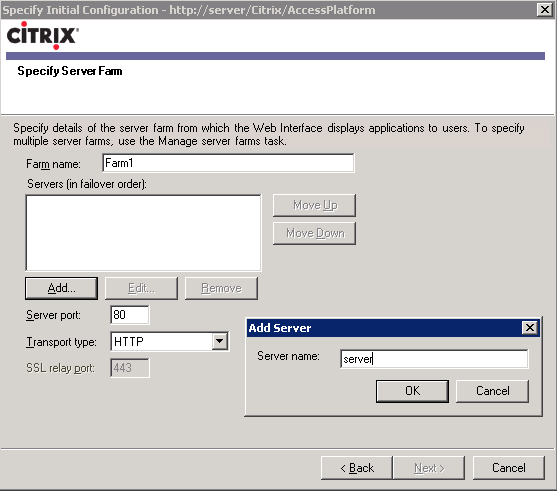Click the Edit... server button
Viewport: 557px width, 491px height.
tap(141, 288)
